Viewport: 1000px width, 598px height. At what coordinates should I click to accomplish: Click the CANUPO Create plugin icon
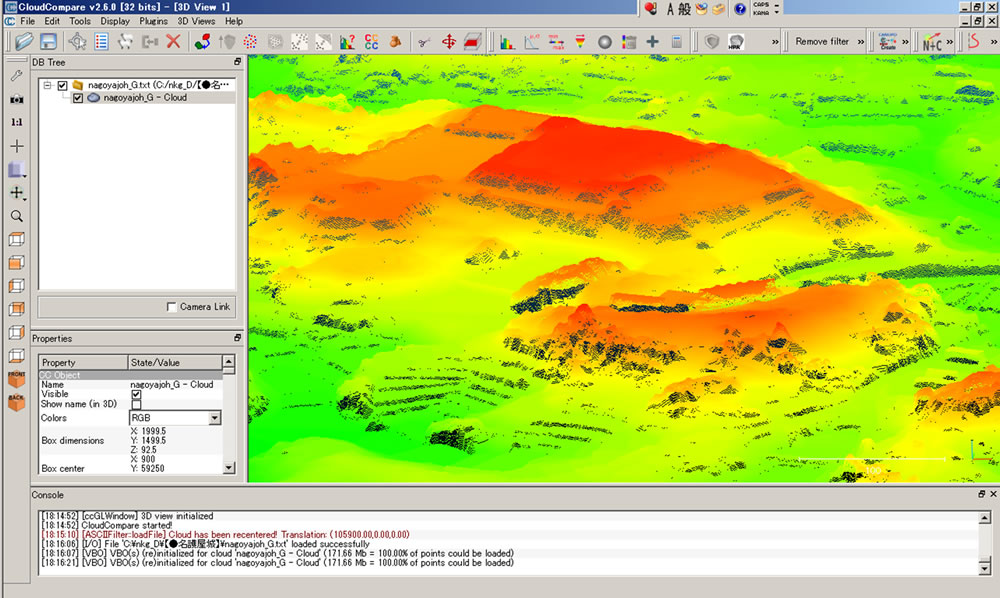[x=887, y=42]
